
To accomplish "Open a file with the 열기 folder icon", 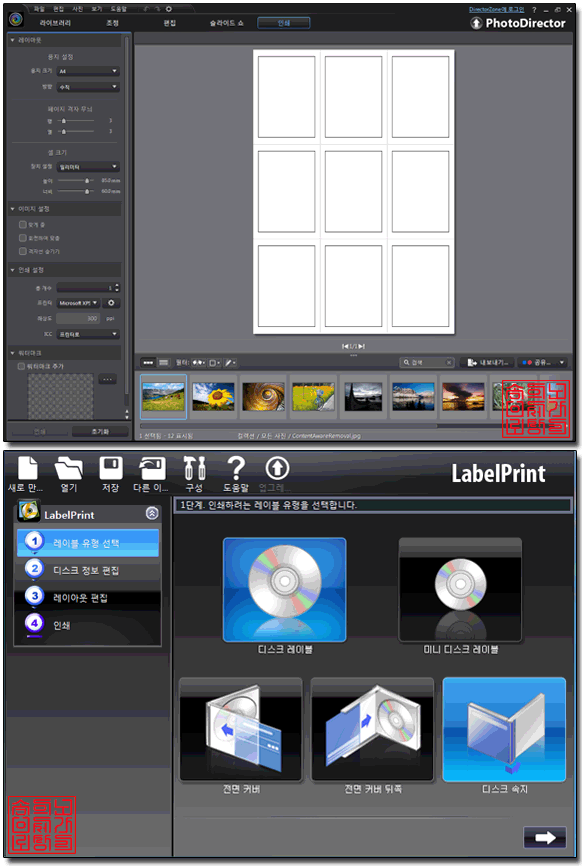I will point(69,468).
